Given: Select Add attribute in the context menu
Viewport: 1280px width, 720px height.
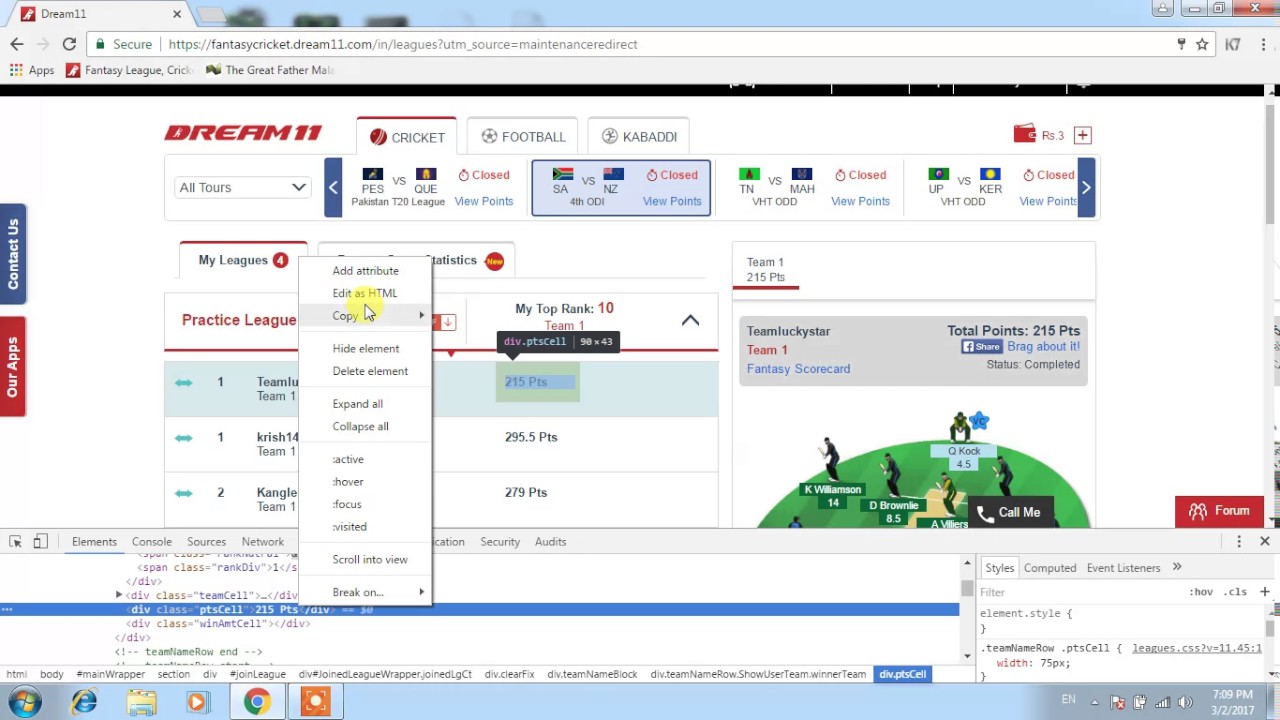Looking at the screenshot, I should tap(364, 271).
